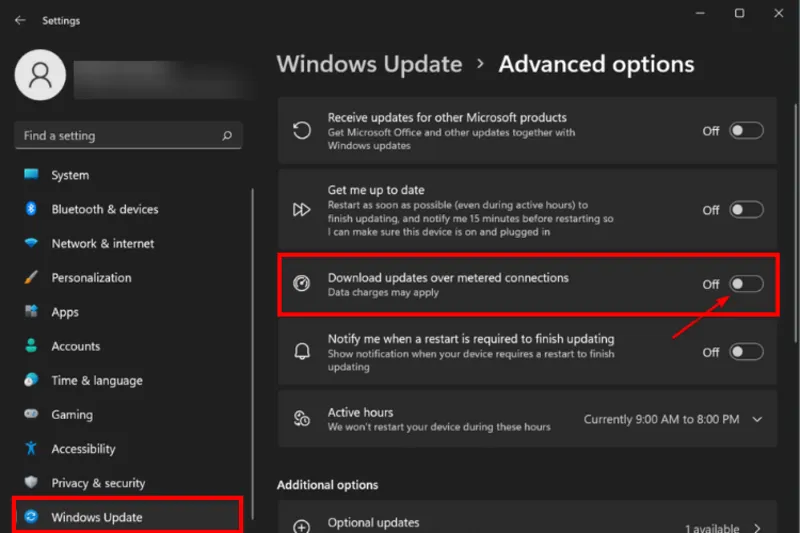Viewport: 800px width, 533px height.
Task: Click the Privacy & security shield icon
Action: click(31, 483)
